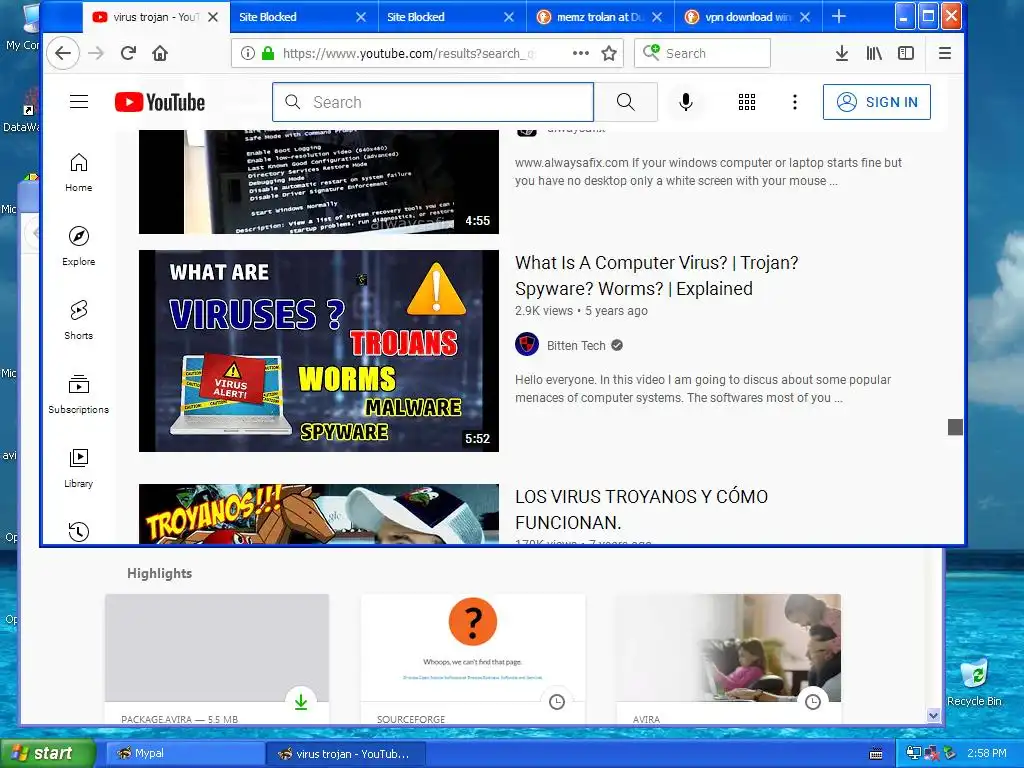Play the safe mode boot video thumbnail
1024x768 pixels.
click(319, 182)
